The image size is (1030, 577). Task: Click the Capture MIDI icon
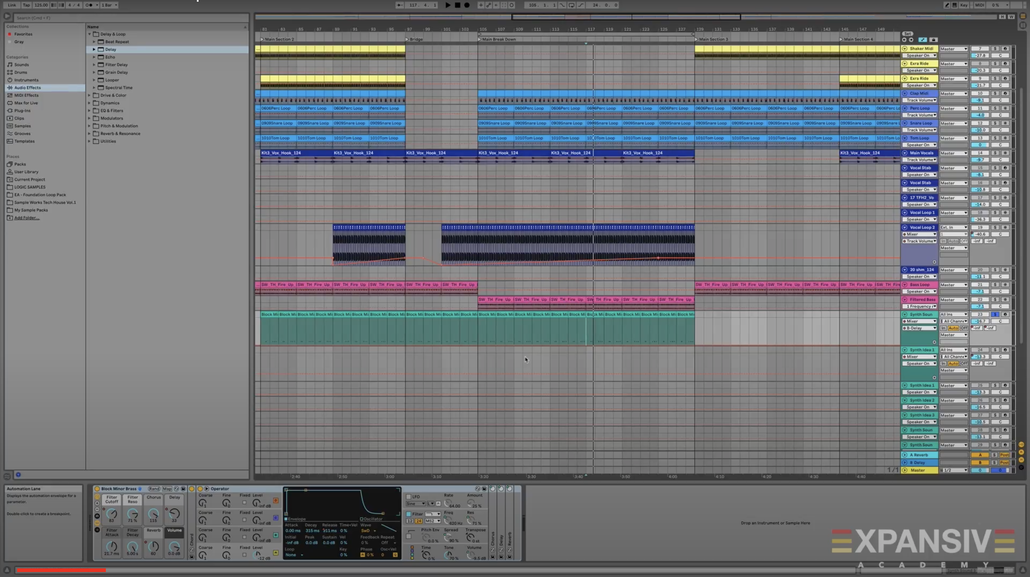pos(504,5)
